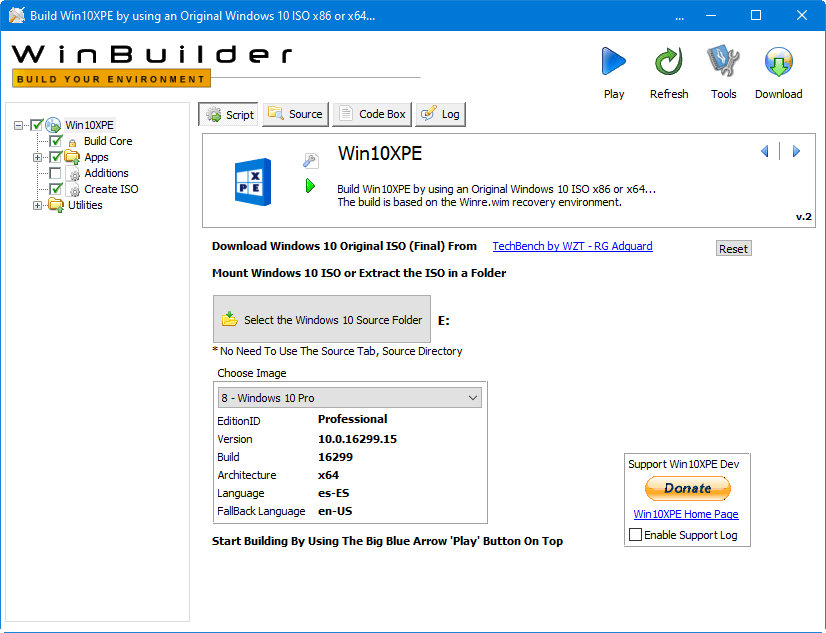Viewport: 826px width, 633px height.
Task: Click the Refresh toolbar icon
Action: (x=668, y=63)
